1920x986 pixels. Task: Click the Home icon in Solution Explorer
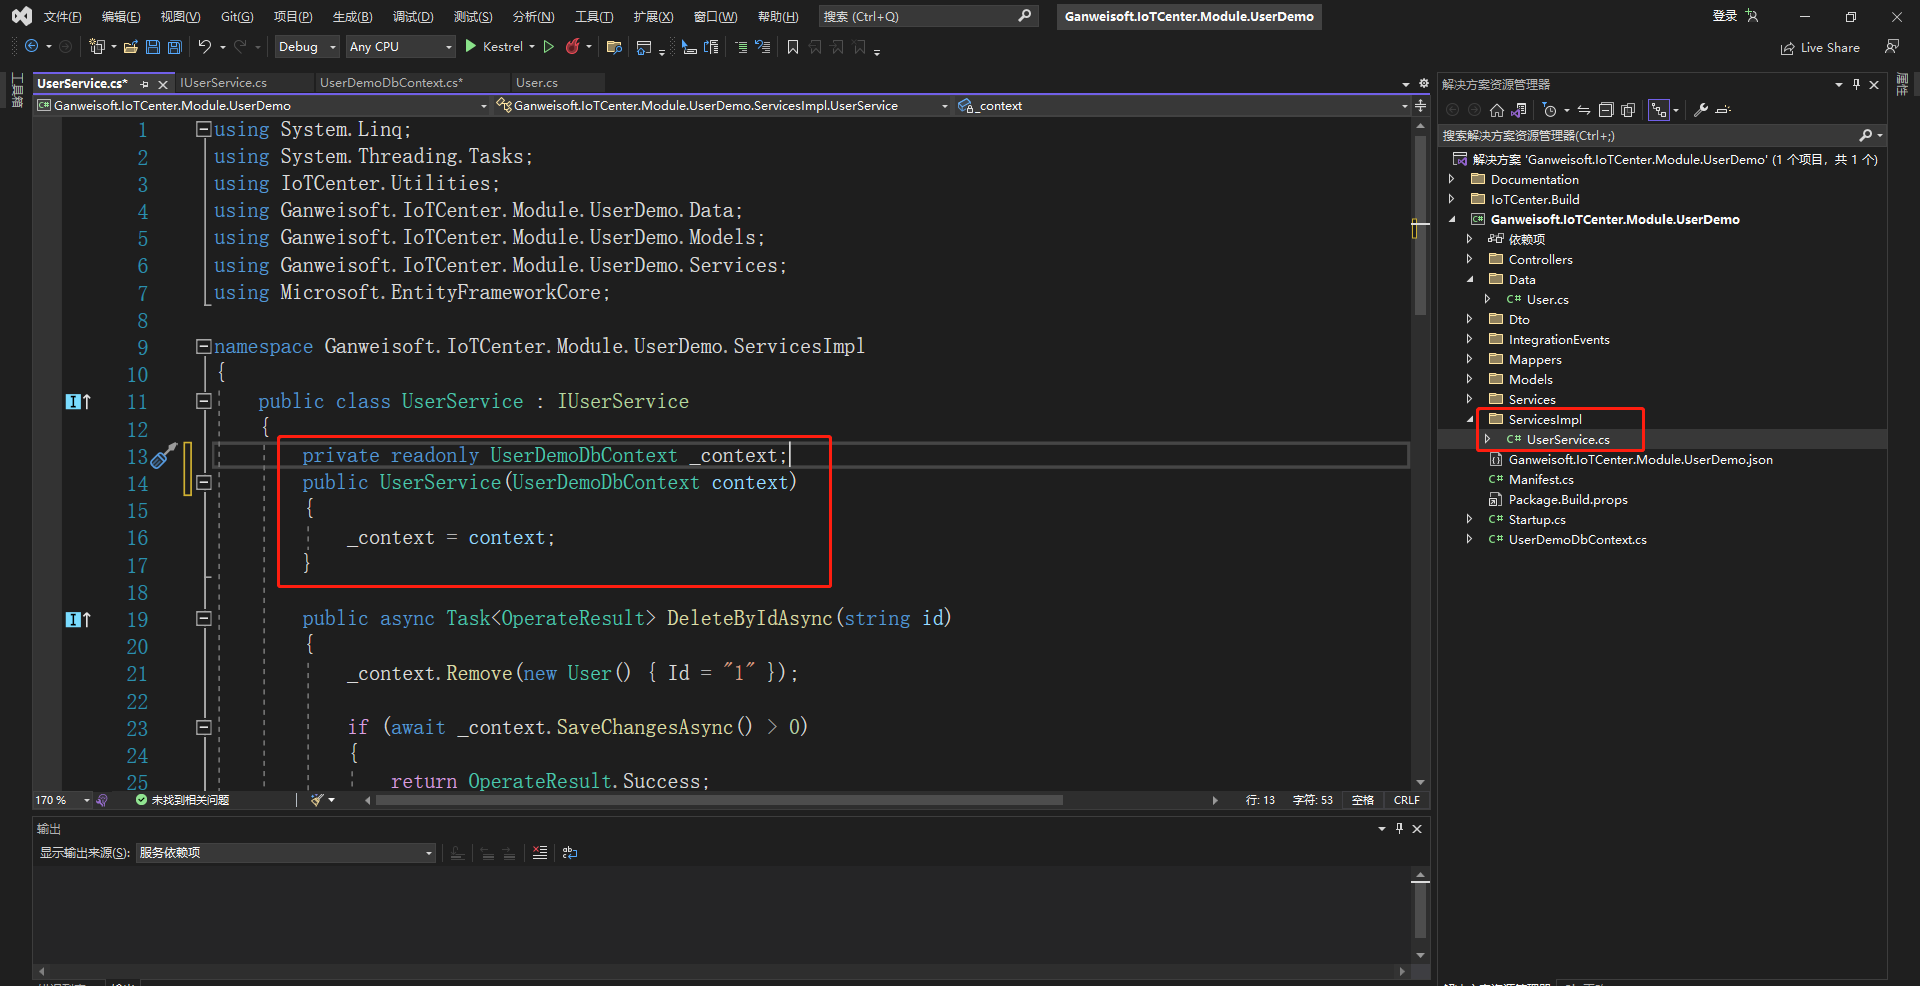coord(1496,110)
